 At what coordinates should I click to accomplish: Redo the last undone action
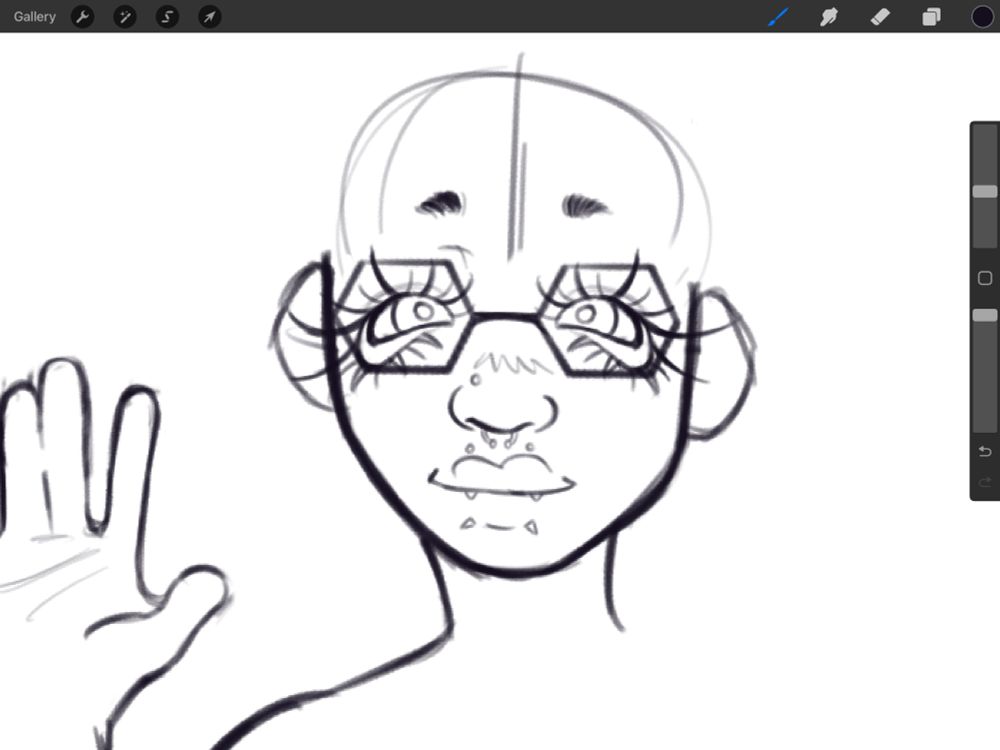coord(985,482)
